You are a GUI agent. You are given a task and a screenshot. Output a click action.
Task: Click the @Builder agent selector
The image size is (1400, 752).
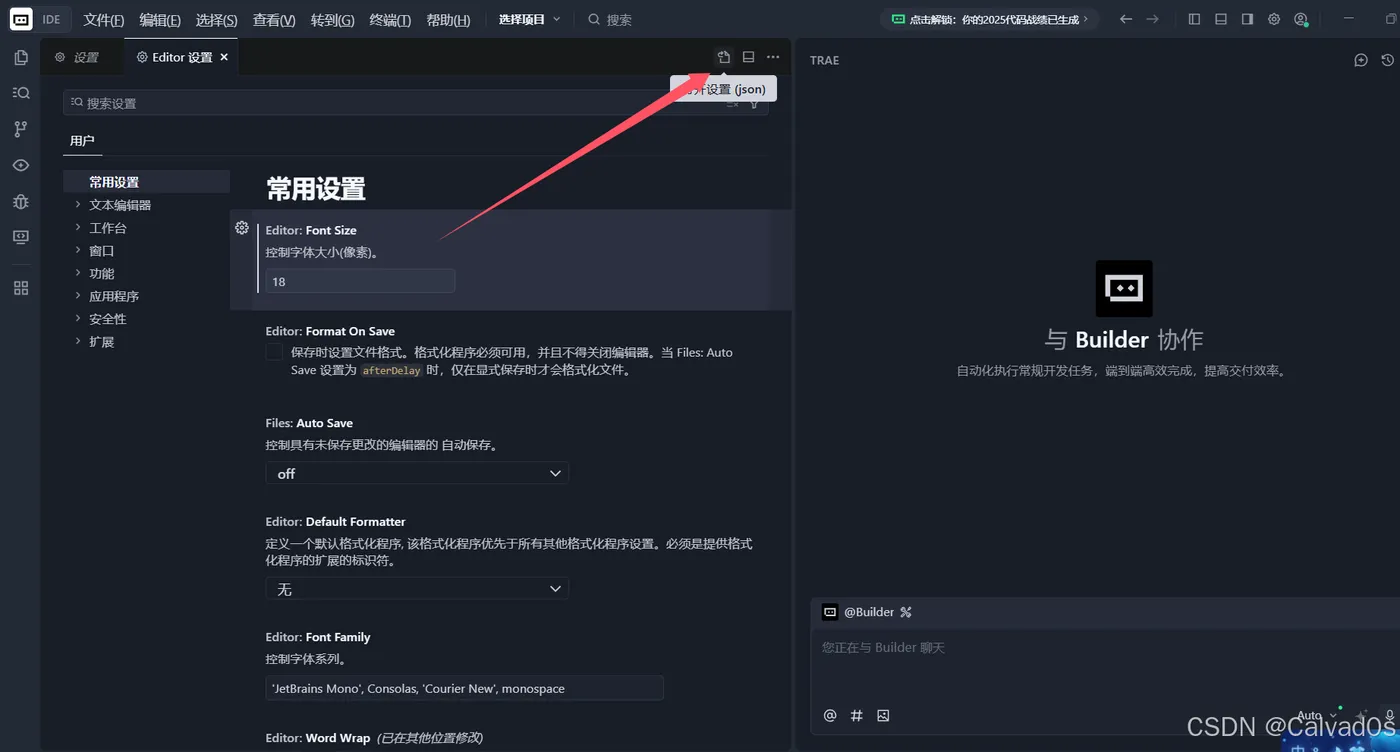tap(859, 612)
